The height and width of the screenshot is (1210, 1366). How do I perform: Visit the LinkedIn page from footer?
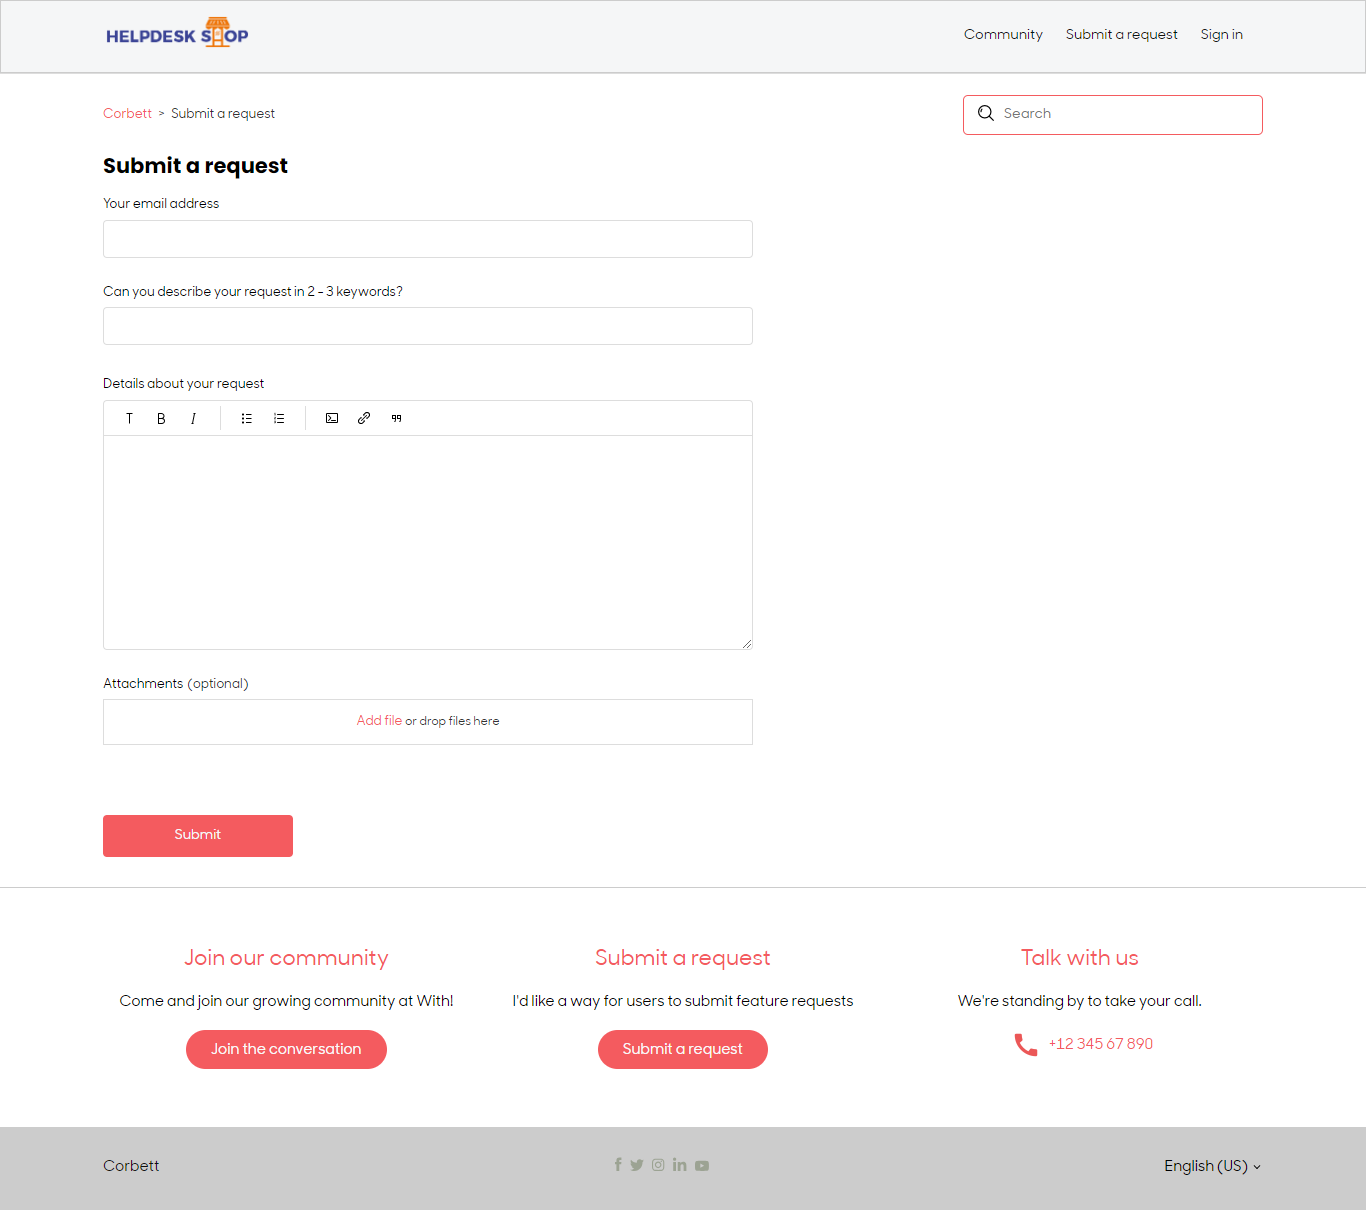(x=680, y=1165)
